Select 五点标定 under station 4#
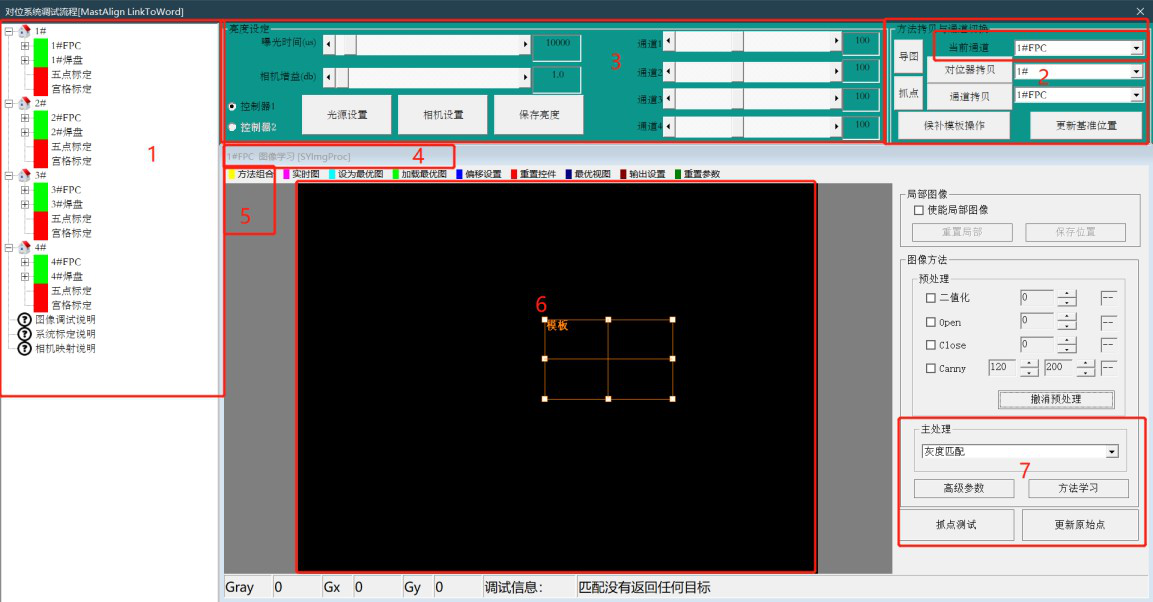The image size is (1153, 602). pos(71,291)
